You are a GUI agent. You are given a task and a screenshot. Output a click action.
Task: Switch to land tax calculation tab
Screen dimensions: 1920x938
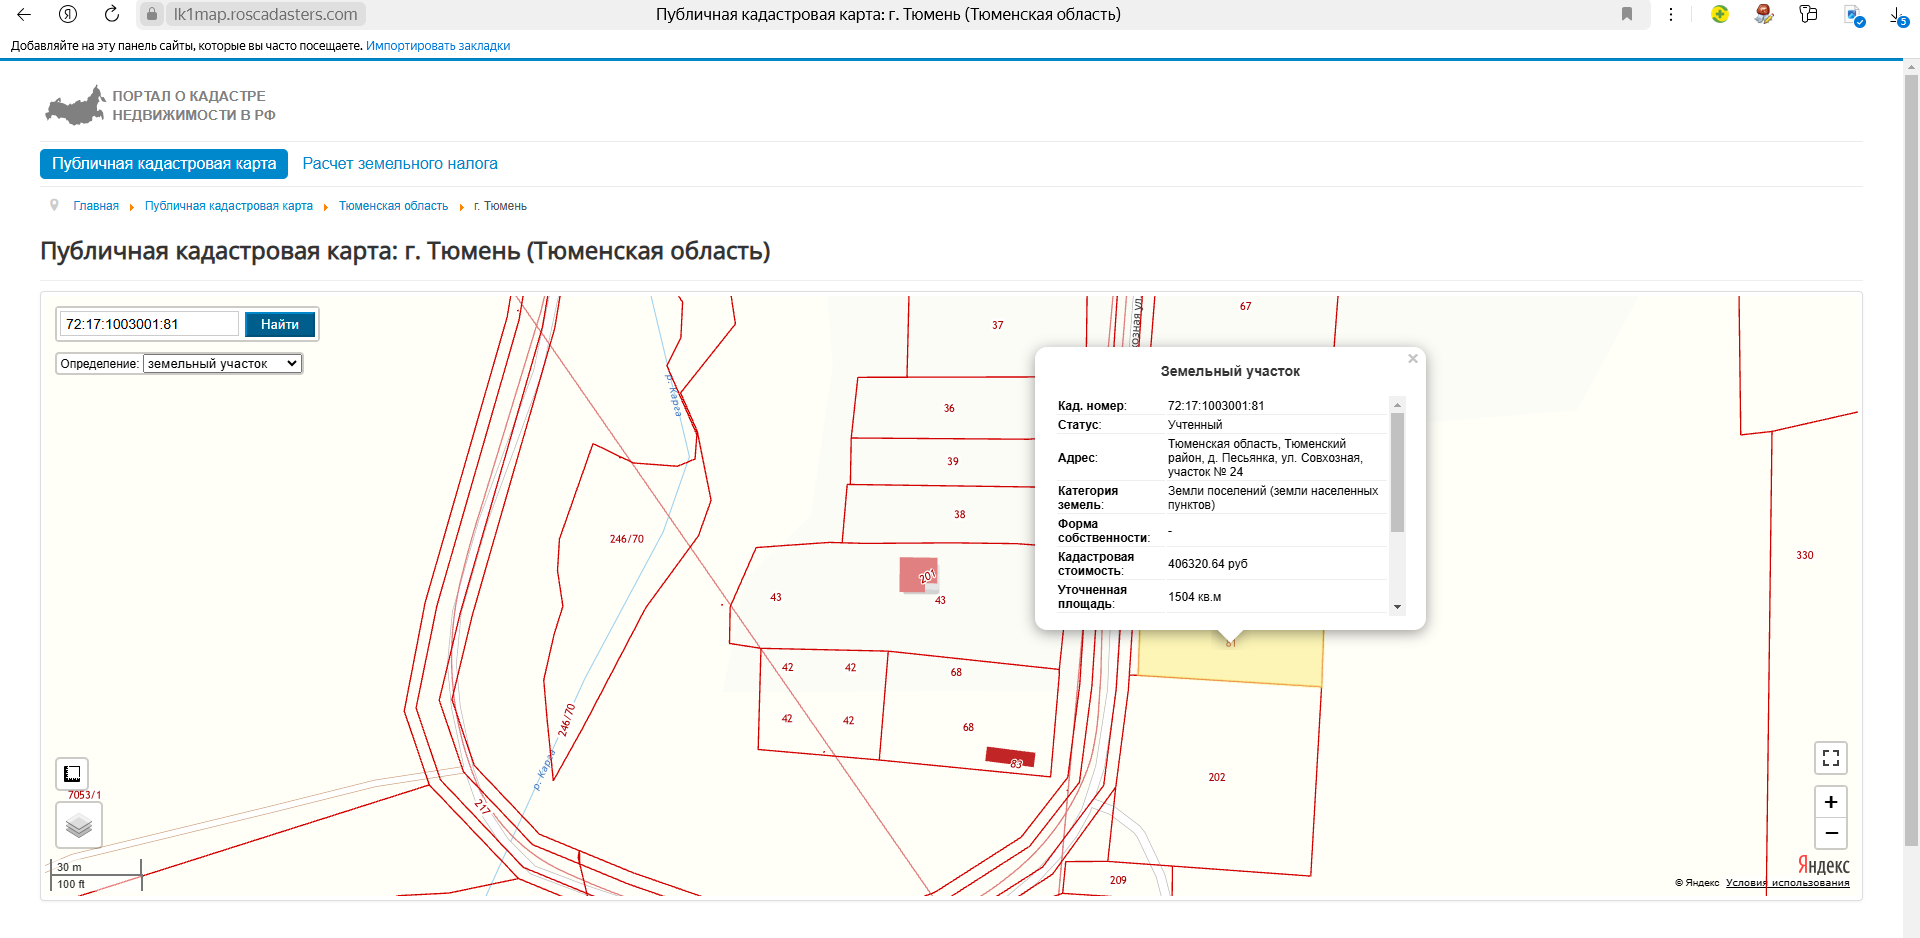pos(400,164)
